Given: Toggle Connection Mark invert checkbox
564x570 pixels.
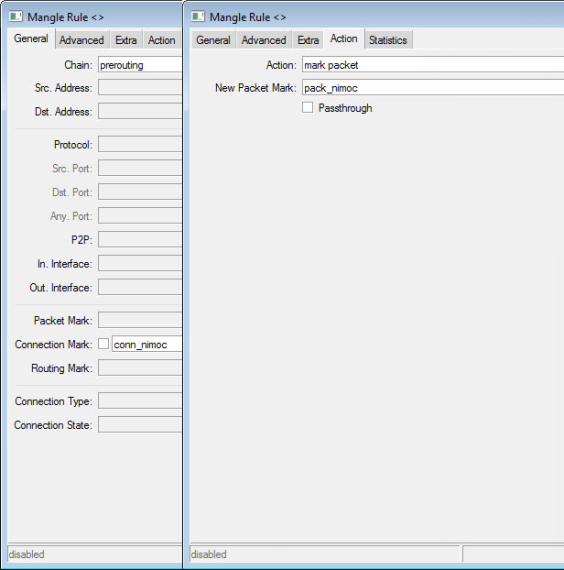Looking at the screenshot, I should point(104,344).
